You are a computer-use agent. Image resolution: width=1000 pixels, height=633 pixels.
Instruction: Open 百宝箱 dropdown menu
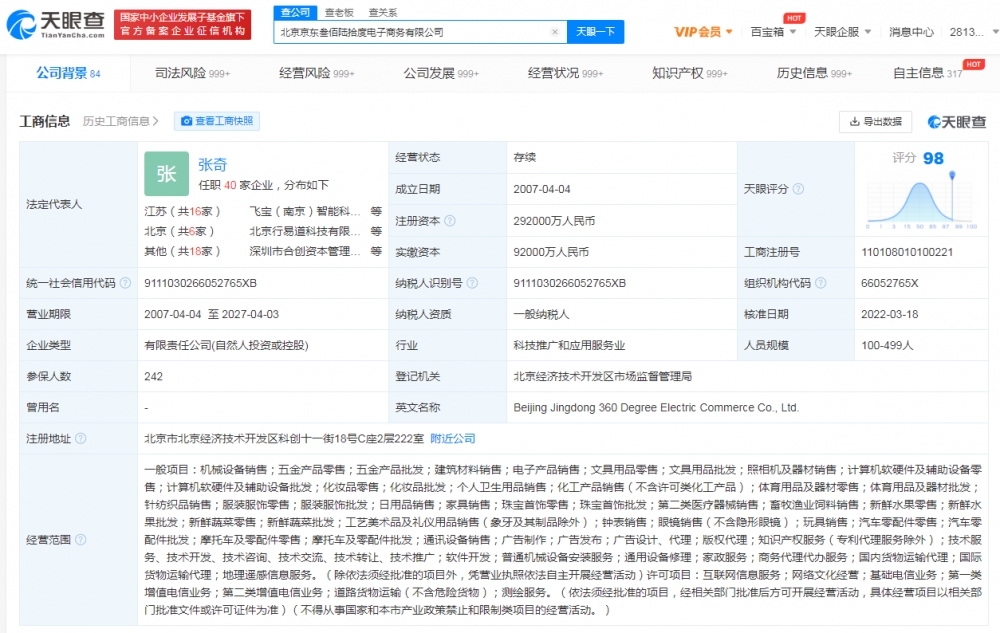click(773, 32)
